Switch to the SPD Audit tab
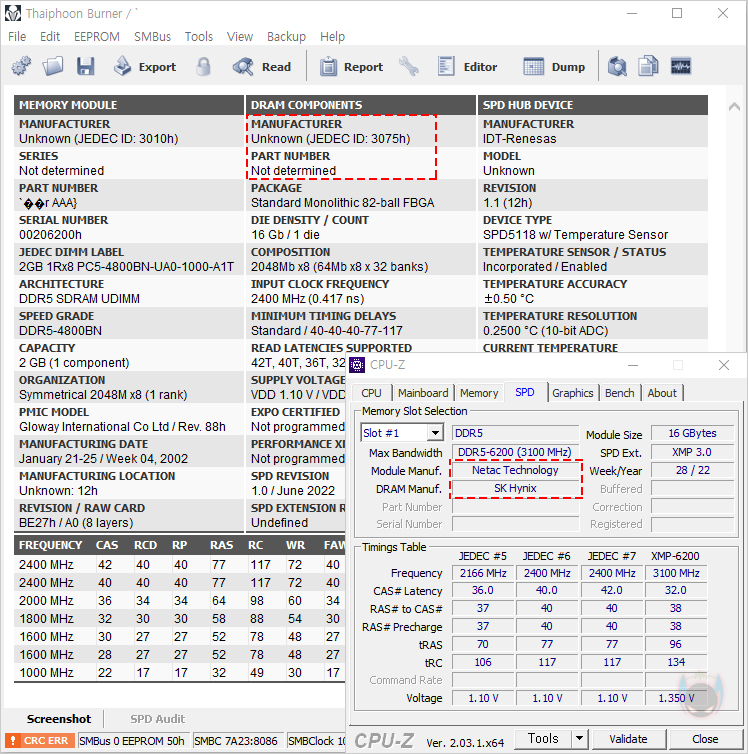The height and width of the screenshot is (754, 748). click(158, 719)
